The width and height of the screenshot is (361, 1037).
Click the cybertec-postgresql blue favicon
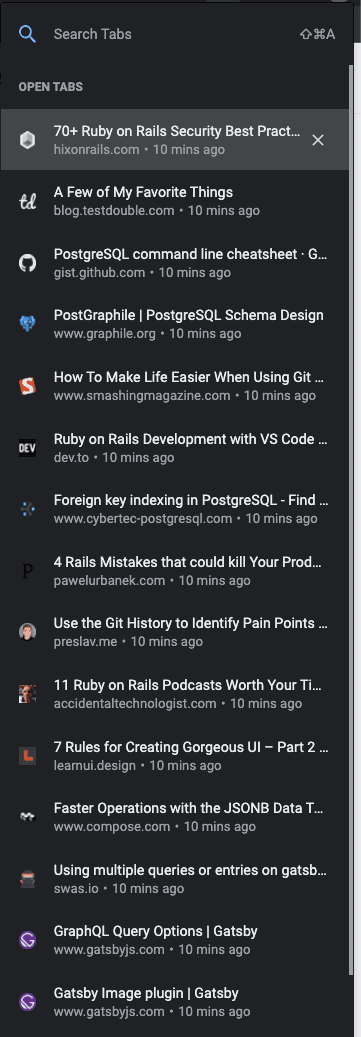27,509
